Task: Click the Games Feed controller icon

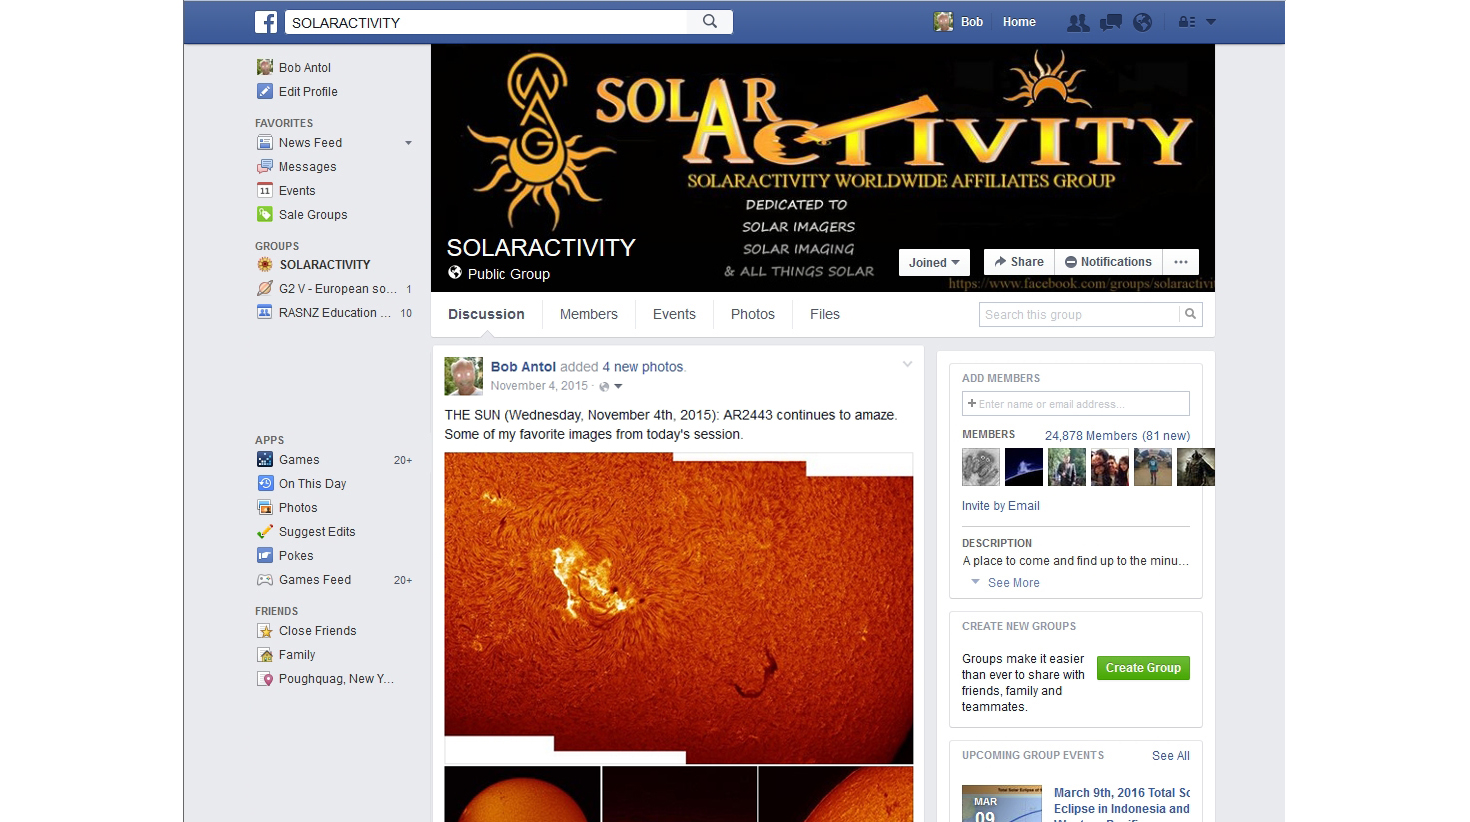Action: [265, 580]
